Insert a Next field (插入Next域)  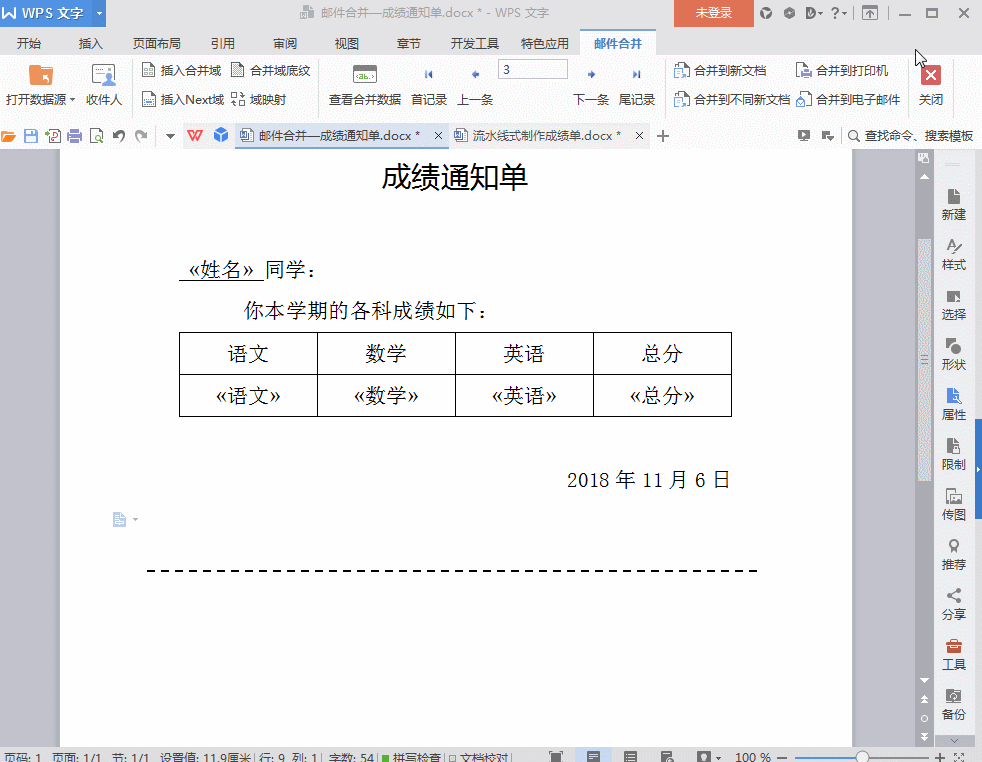click(182, 100)
